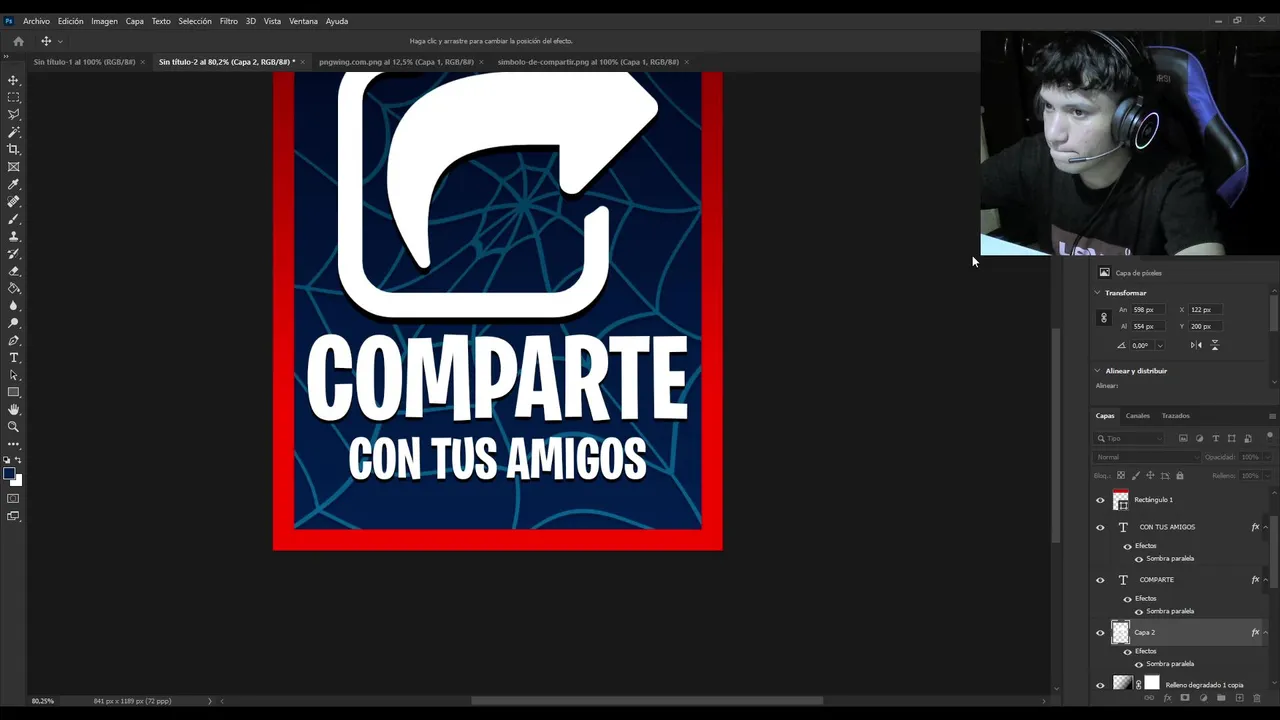
Task: Click the X position input field
Action: (x=1205, y=310)
